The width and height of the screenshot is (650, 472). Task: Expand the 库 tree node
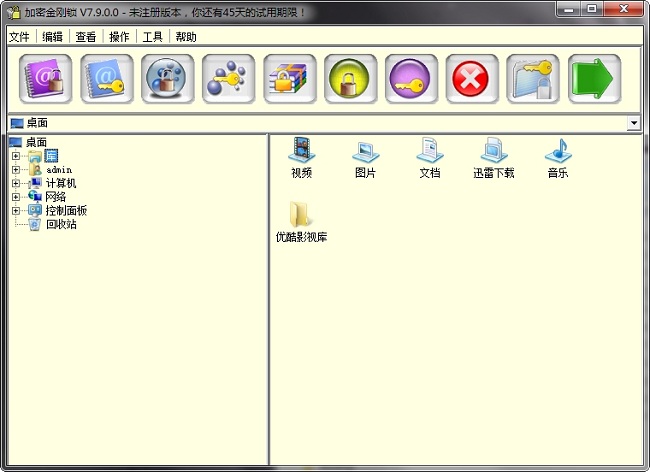click(x=16, y=156)
